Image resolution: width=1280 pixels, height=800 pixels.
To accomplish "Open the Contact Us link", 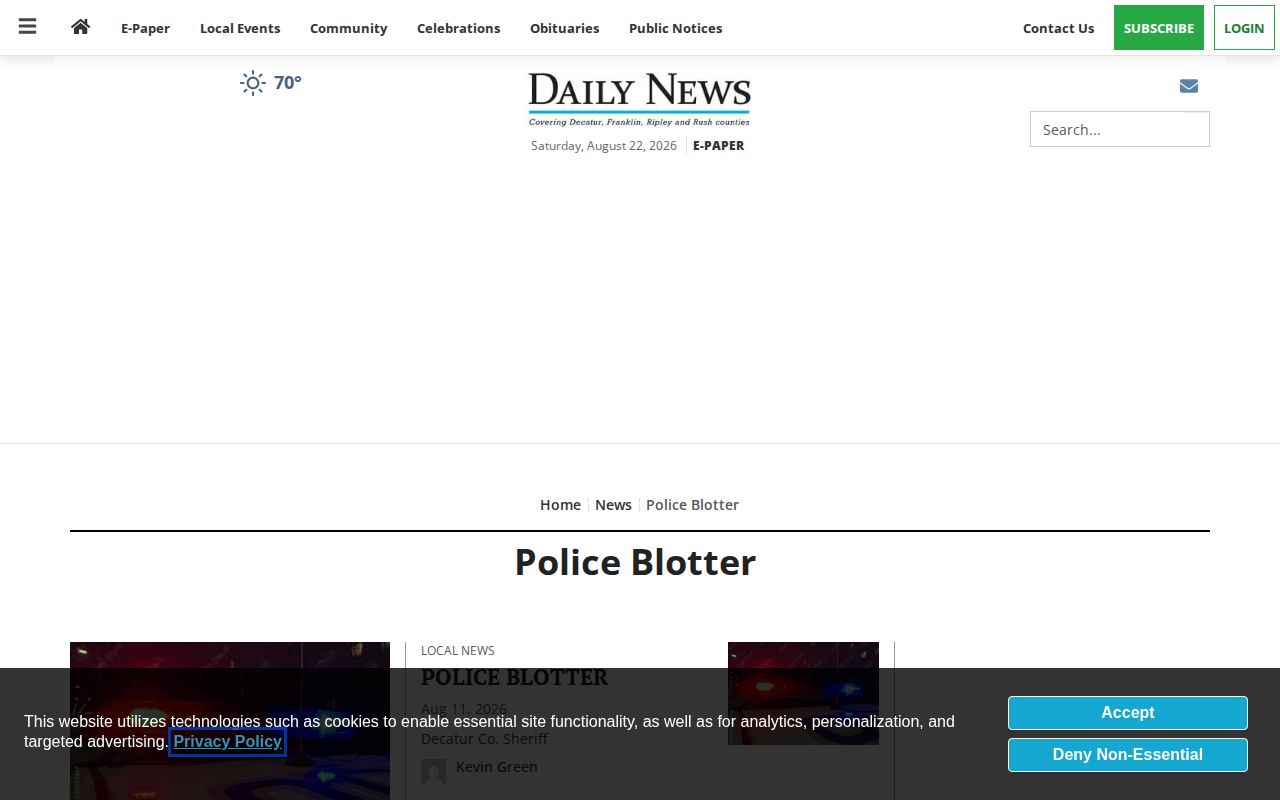I will 1058,28.
